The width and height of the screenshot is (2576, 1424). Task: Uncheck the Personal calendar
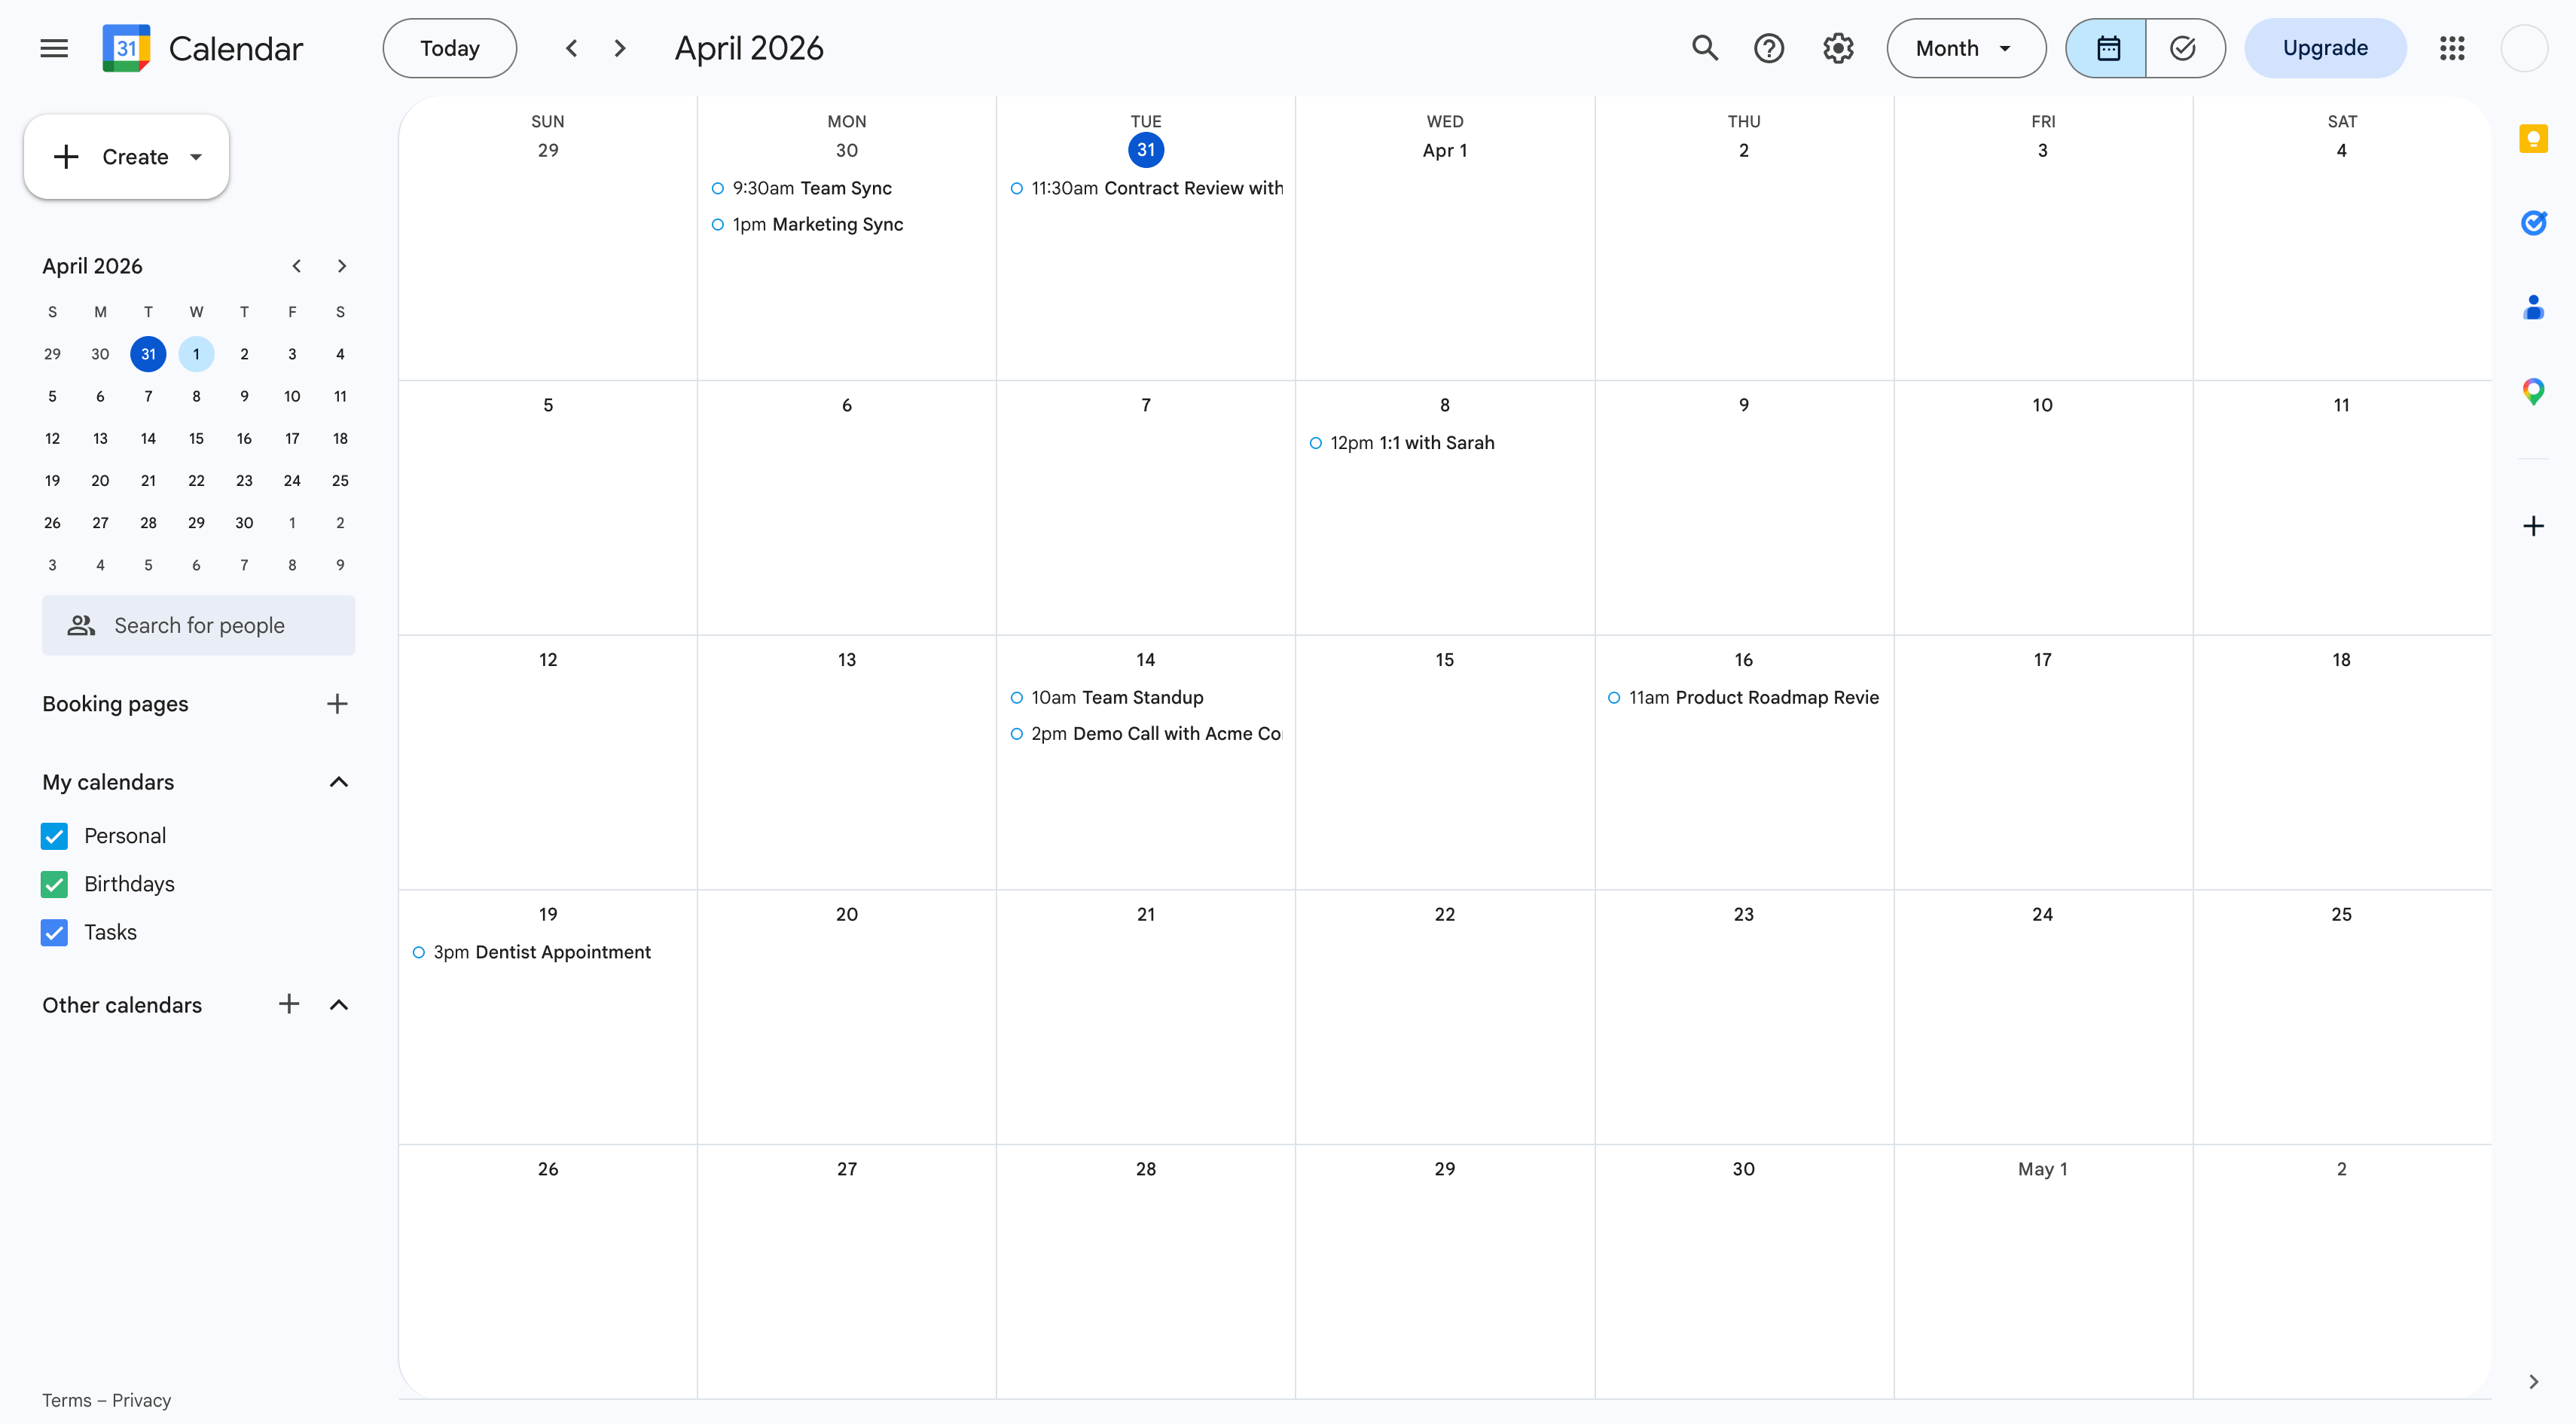pyautogui.click(x=55, y=836)
